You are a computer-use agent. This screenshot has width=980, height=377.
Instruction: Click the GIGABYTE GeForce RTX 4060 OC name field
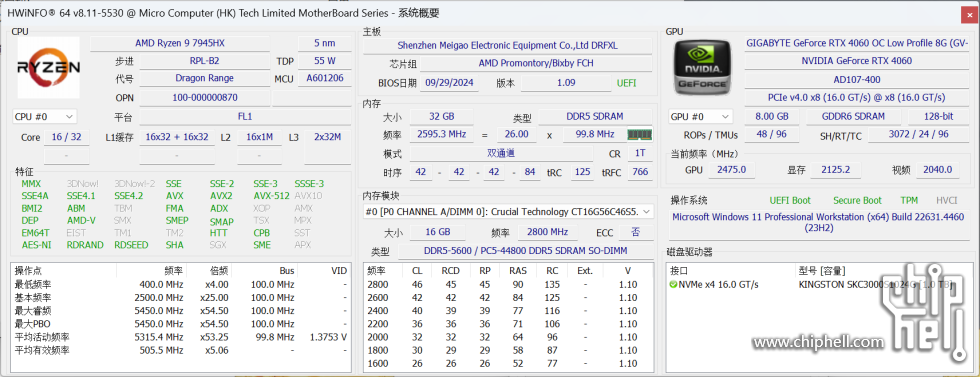[x=856, y=43]
